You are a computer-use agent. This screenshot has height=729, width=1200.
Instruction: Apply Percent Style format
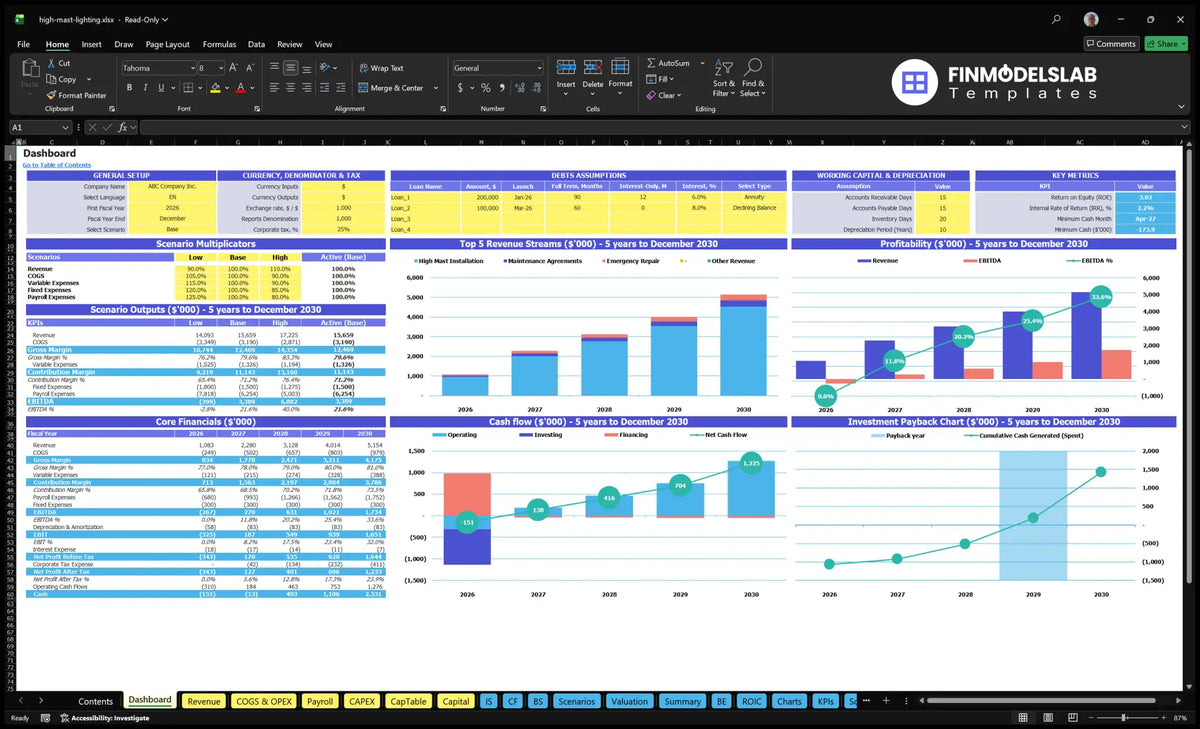[x=486, y=88]
